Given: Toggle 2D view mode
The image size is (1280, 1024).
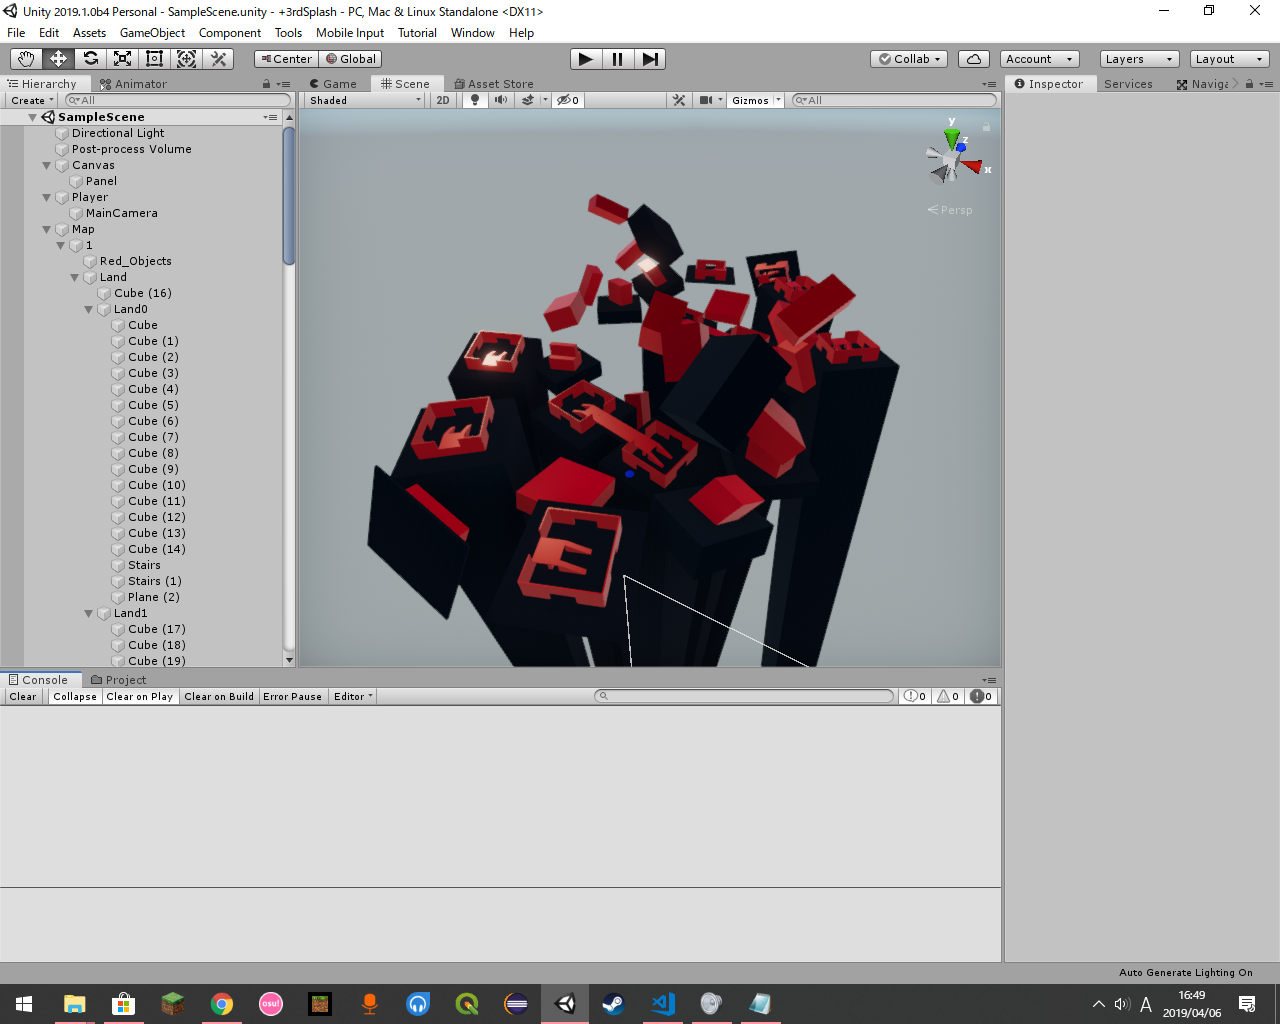Looking at the screenshot, I should (443, 100).
